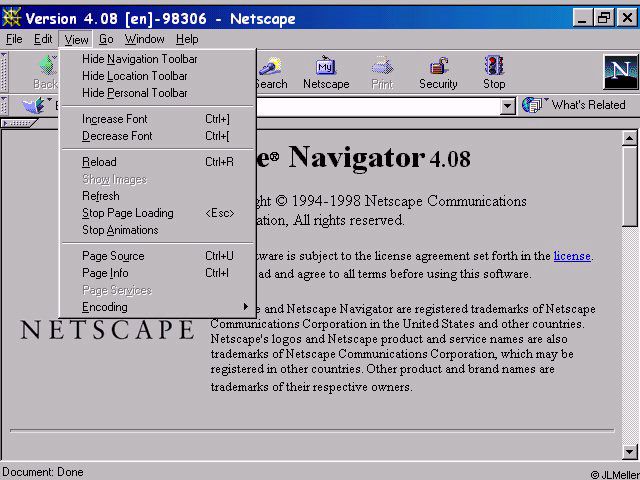Image resolution: width=640 pixels, height=480 pixels.
Task: Select Reload from the View menu
Action: click(x=158, y=162)
